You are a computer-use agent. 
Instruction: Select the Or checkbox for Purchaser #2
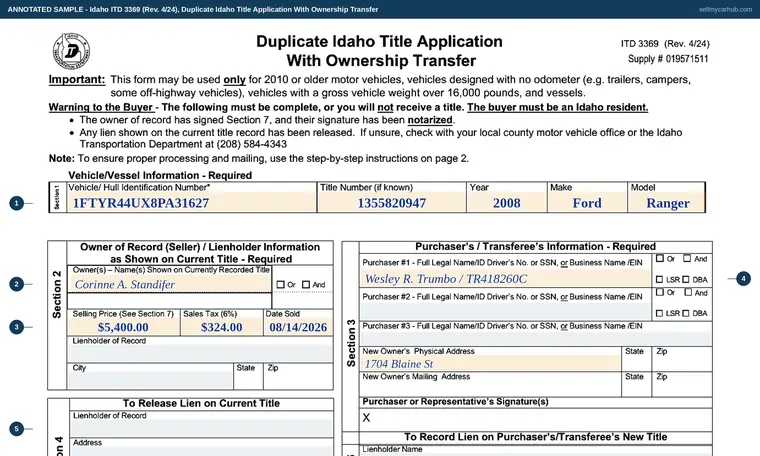660,293
